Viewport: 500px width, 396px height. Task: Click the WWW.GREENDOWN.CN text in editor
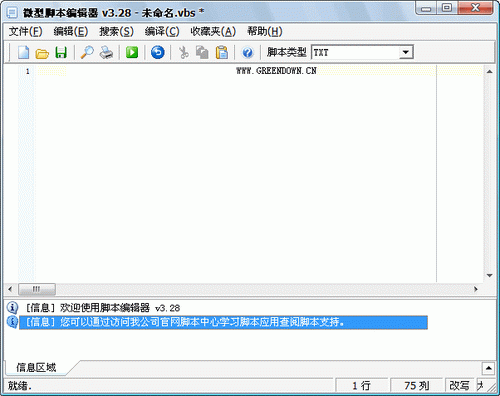(x=276, y=71)
